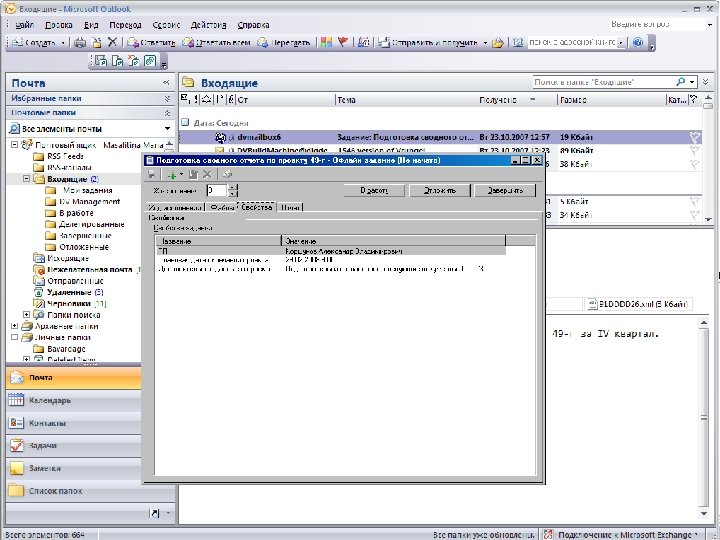Collapse the Почтовый ящик mailbox tree node
The image size is (720, 540).
click(15, 145)
